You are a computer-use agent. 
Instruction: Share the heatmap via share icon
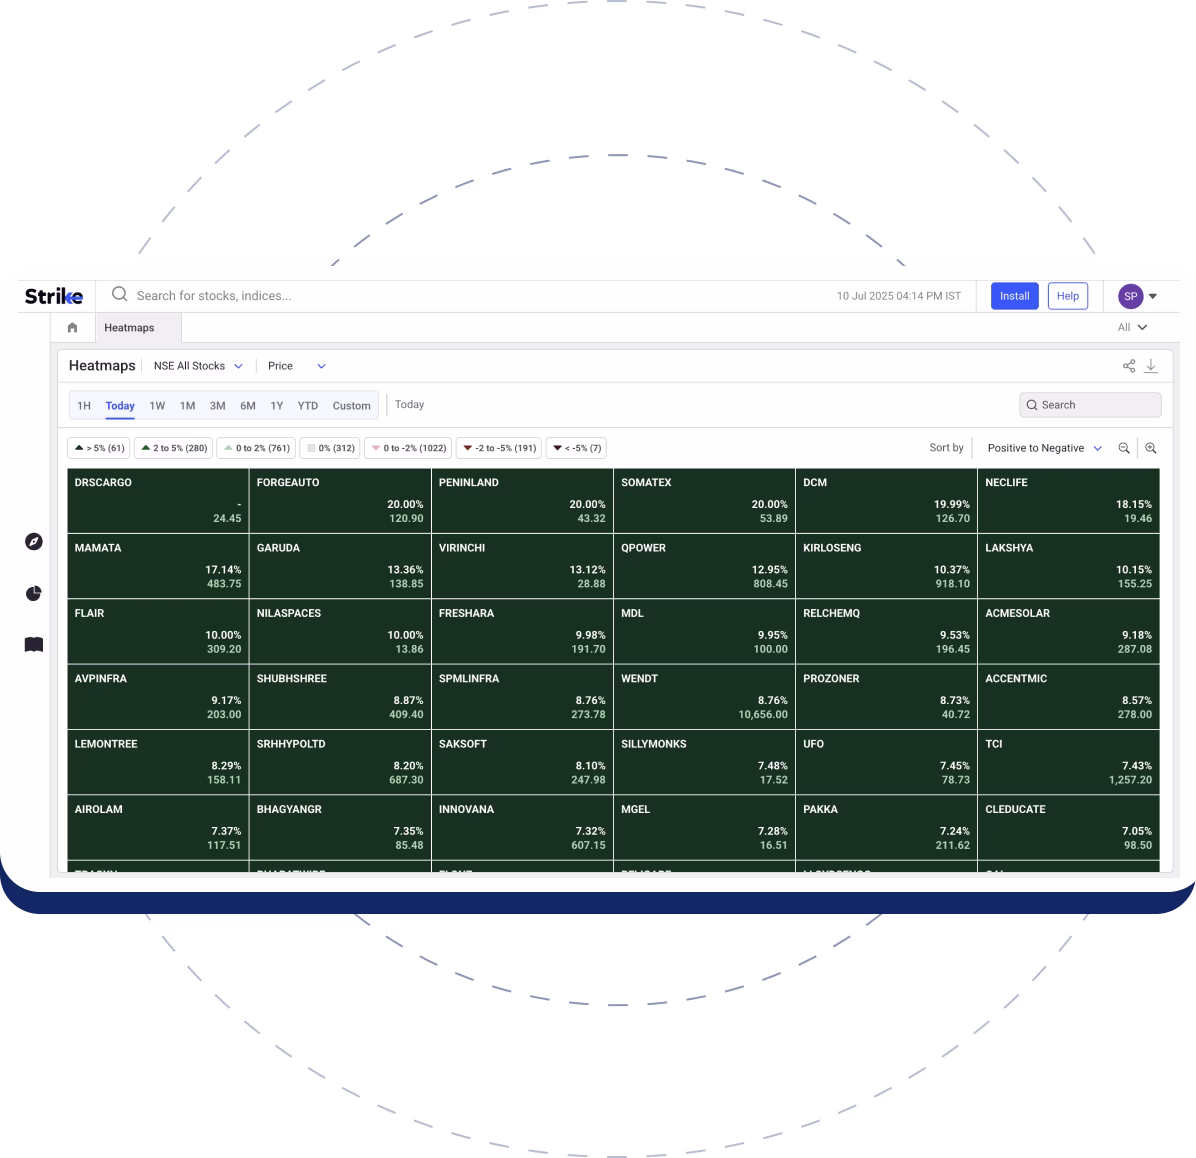click(1129, 366)
